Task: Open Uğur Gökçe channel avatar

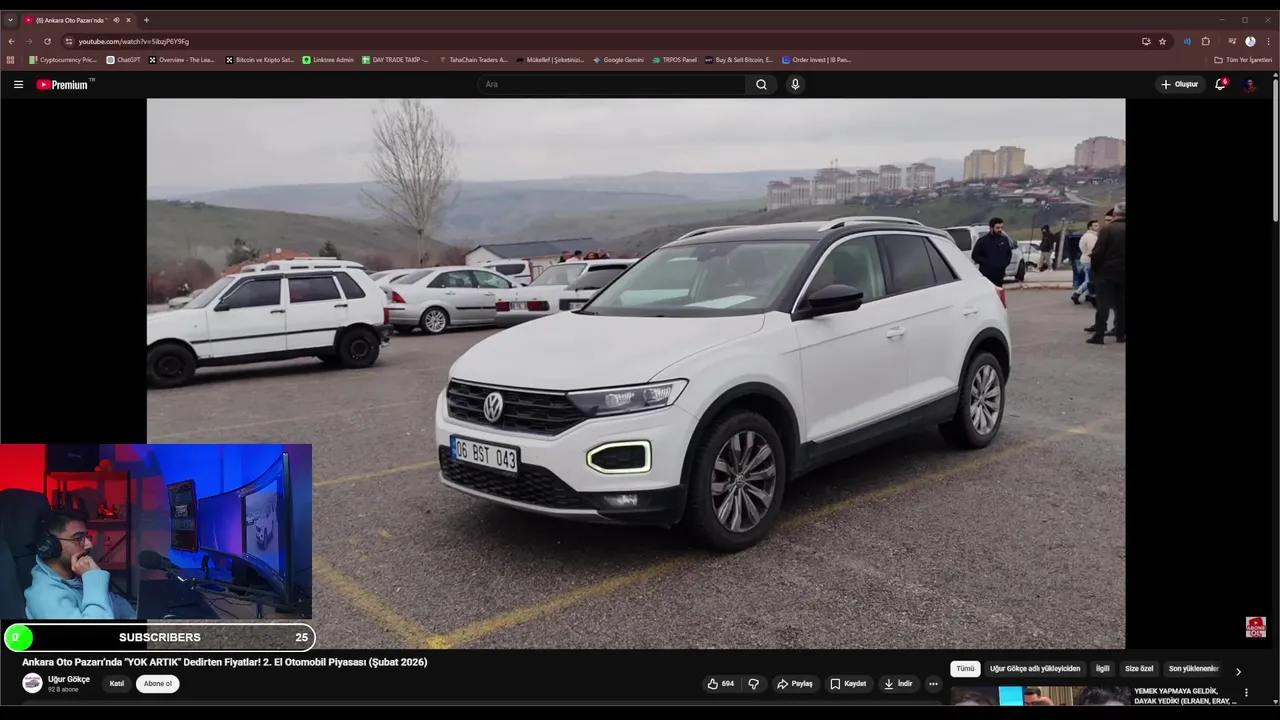Action: (32, 683)
